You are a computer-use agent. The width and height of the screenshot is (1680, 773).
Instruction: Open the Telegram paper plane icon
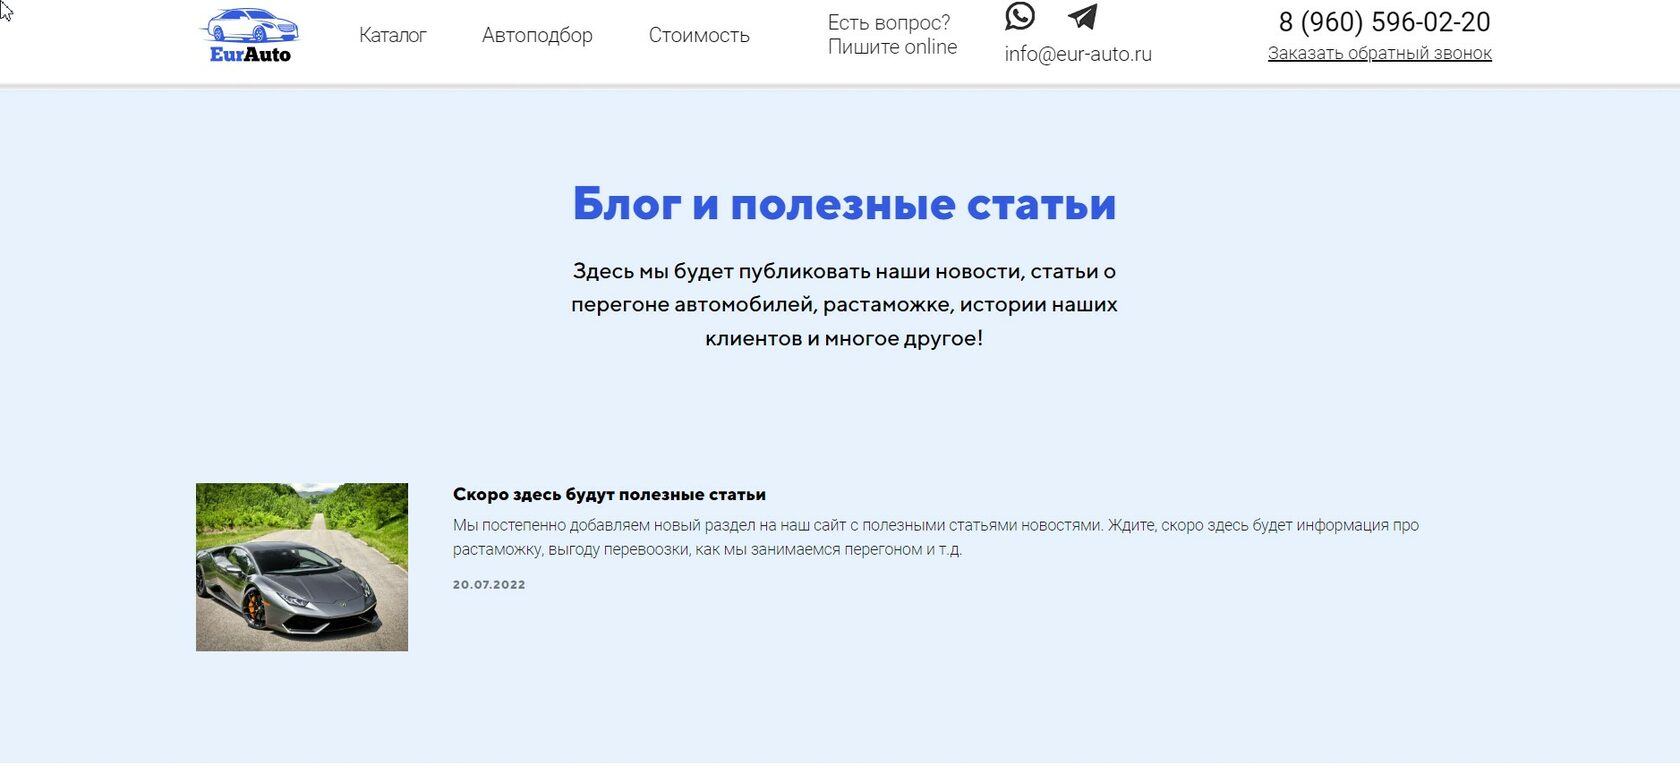pyautogui.click(x=1083, y=16)
